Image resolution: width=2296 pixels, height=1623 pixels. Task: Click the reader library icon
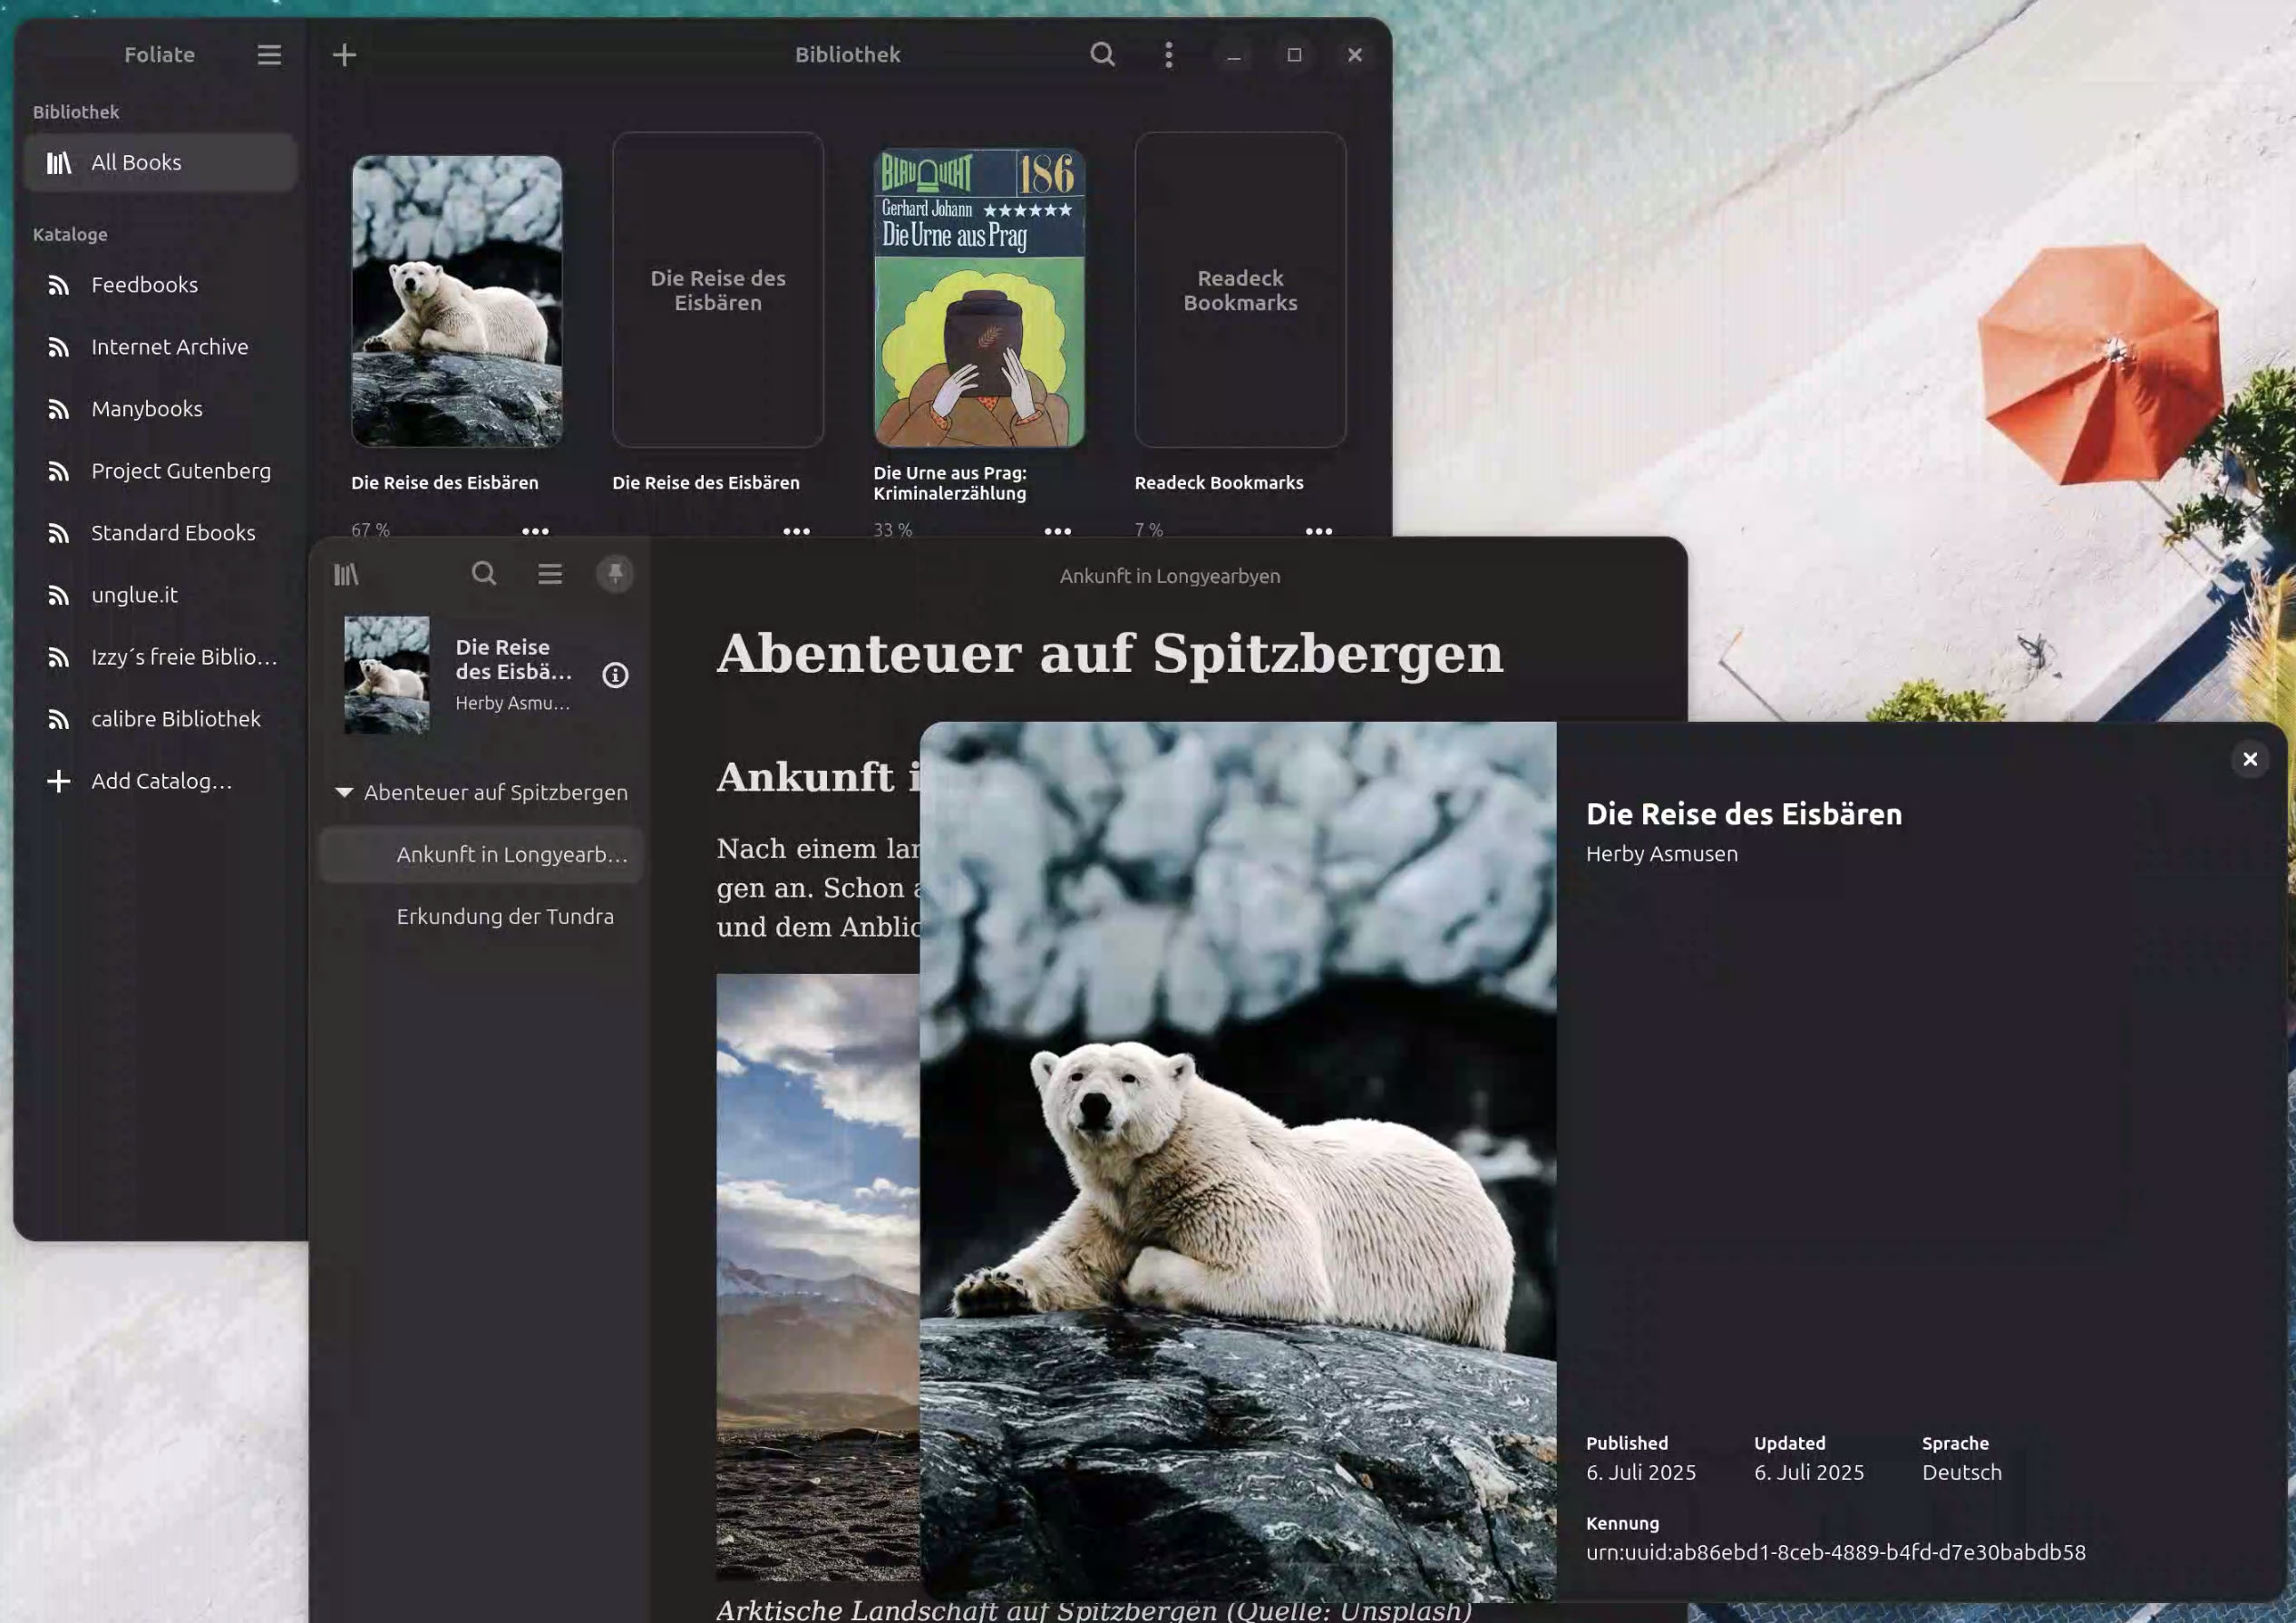coord(346,574)
